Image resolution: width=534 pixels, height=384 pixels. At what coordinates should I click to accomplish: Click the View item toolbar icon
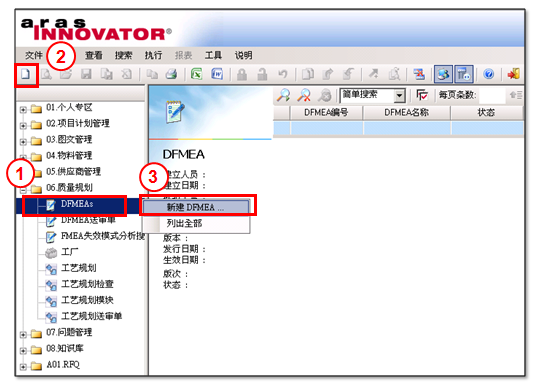[46, 74]
